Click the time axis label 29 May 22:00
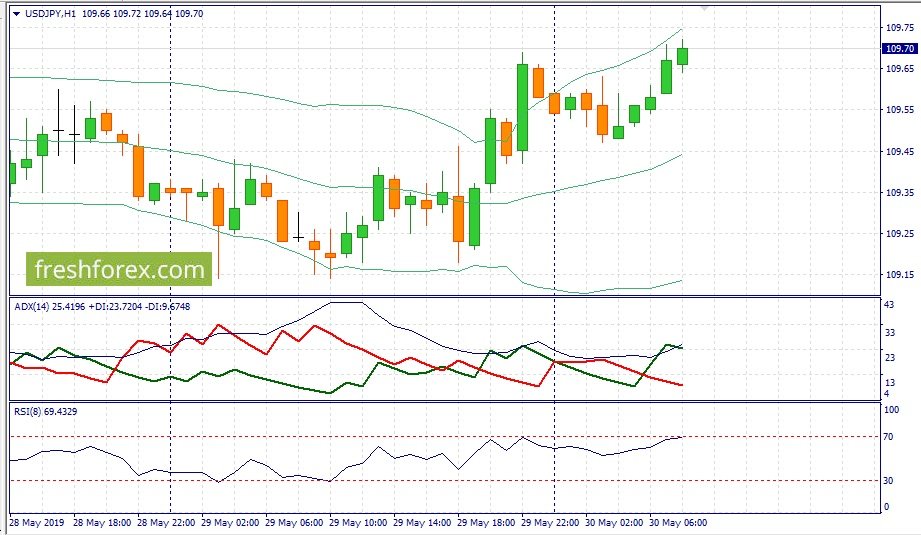 click(x=550, y=523)
